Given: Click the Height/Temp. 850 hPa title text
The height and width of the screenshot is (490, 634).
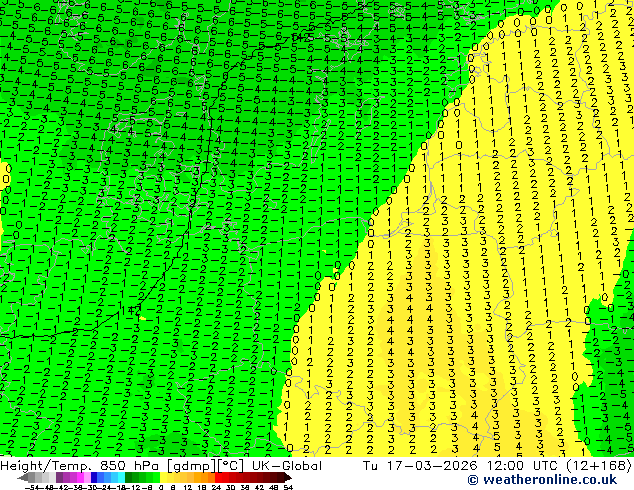Looking at the screenshot, I should (x=81, y=466).
